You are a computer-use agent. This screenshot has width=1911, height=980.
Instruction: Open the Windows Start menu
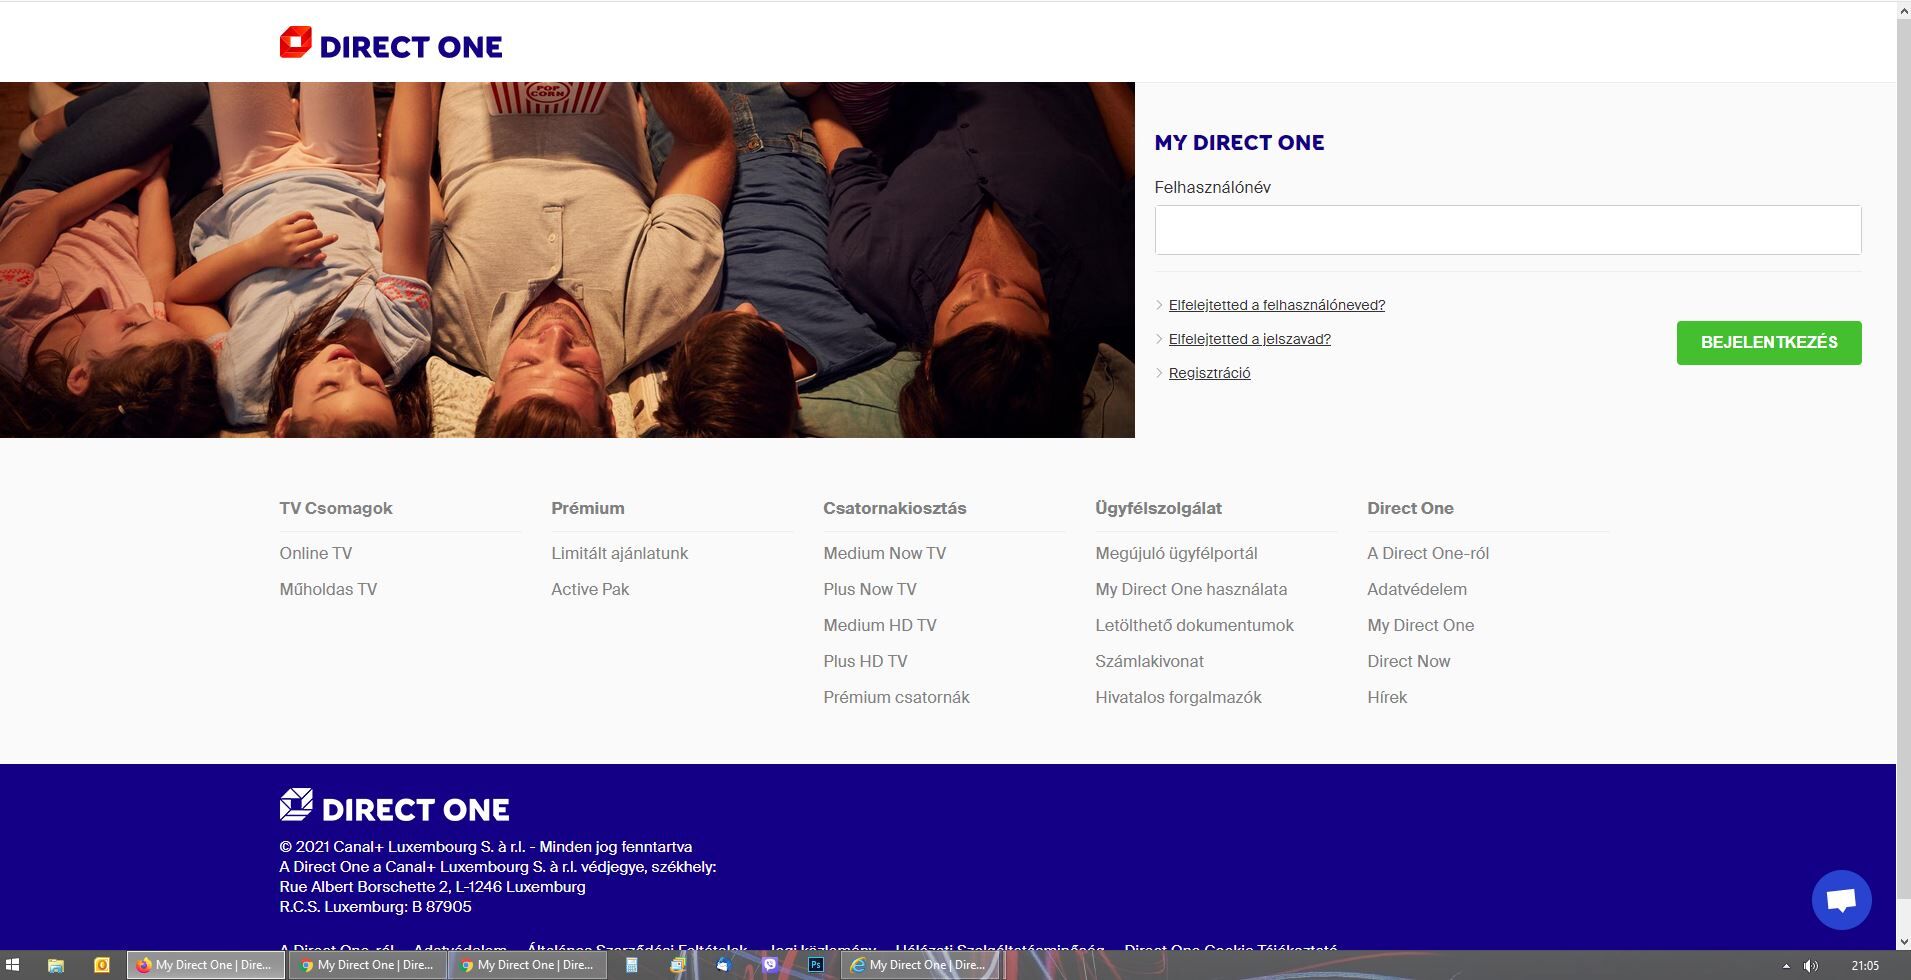click(x=13, y=965)
